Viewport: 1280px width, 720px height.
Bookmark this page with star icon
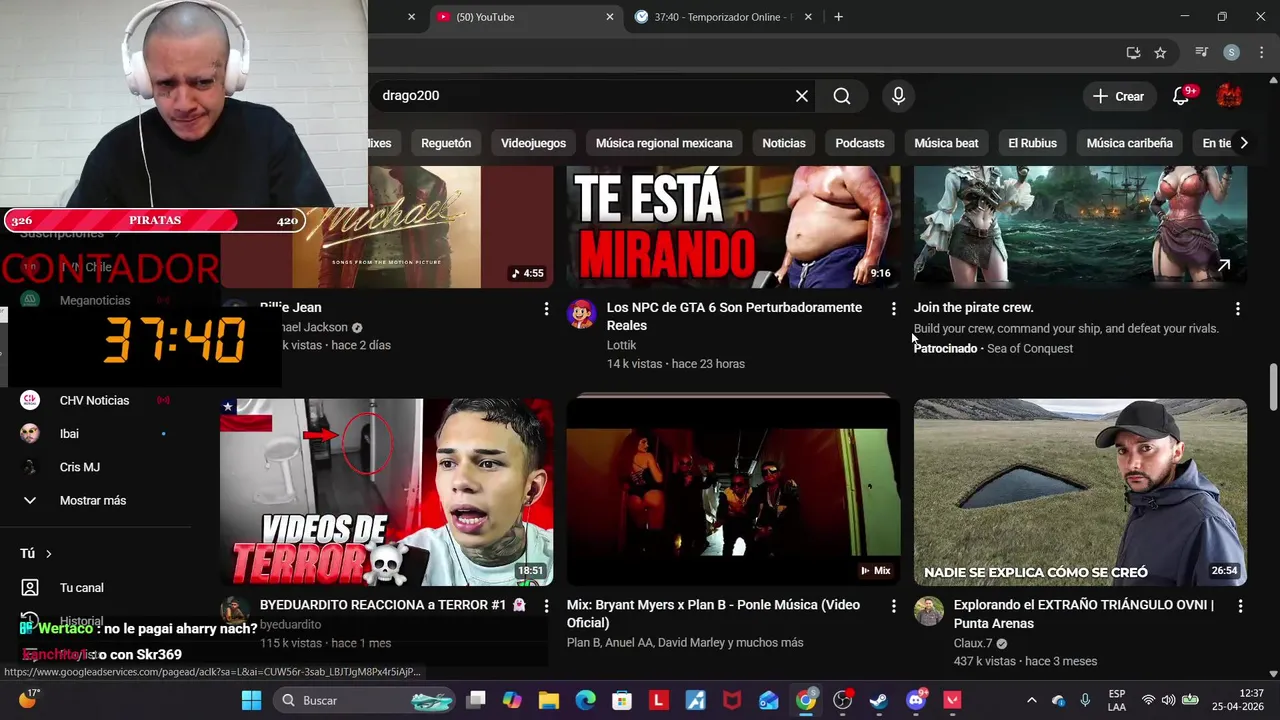click(1160, 53)
